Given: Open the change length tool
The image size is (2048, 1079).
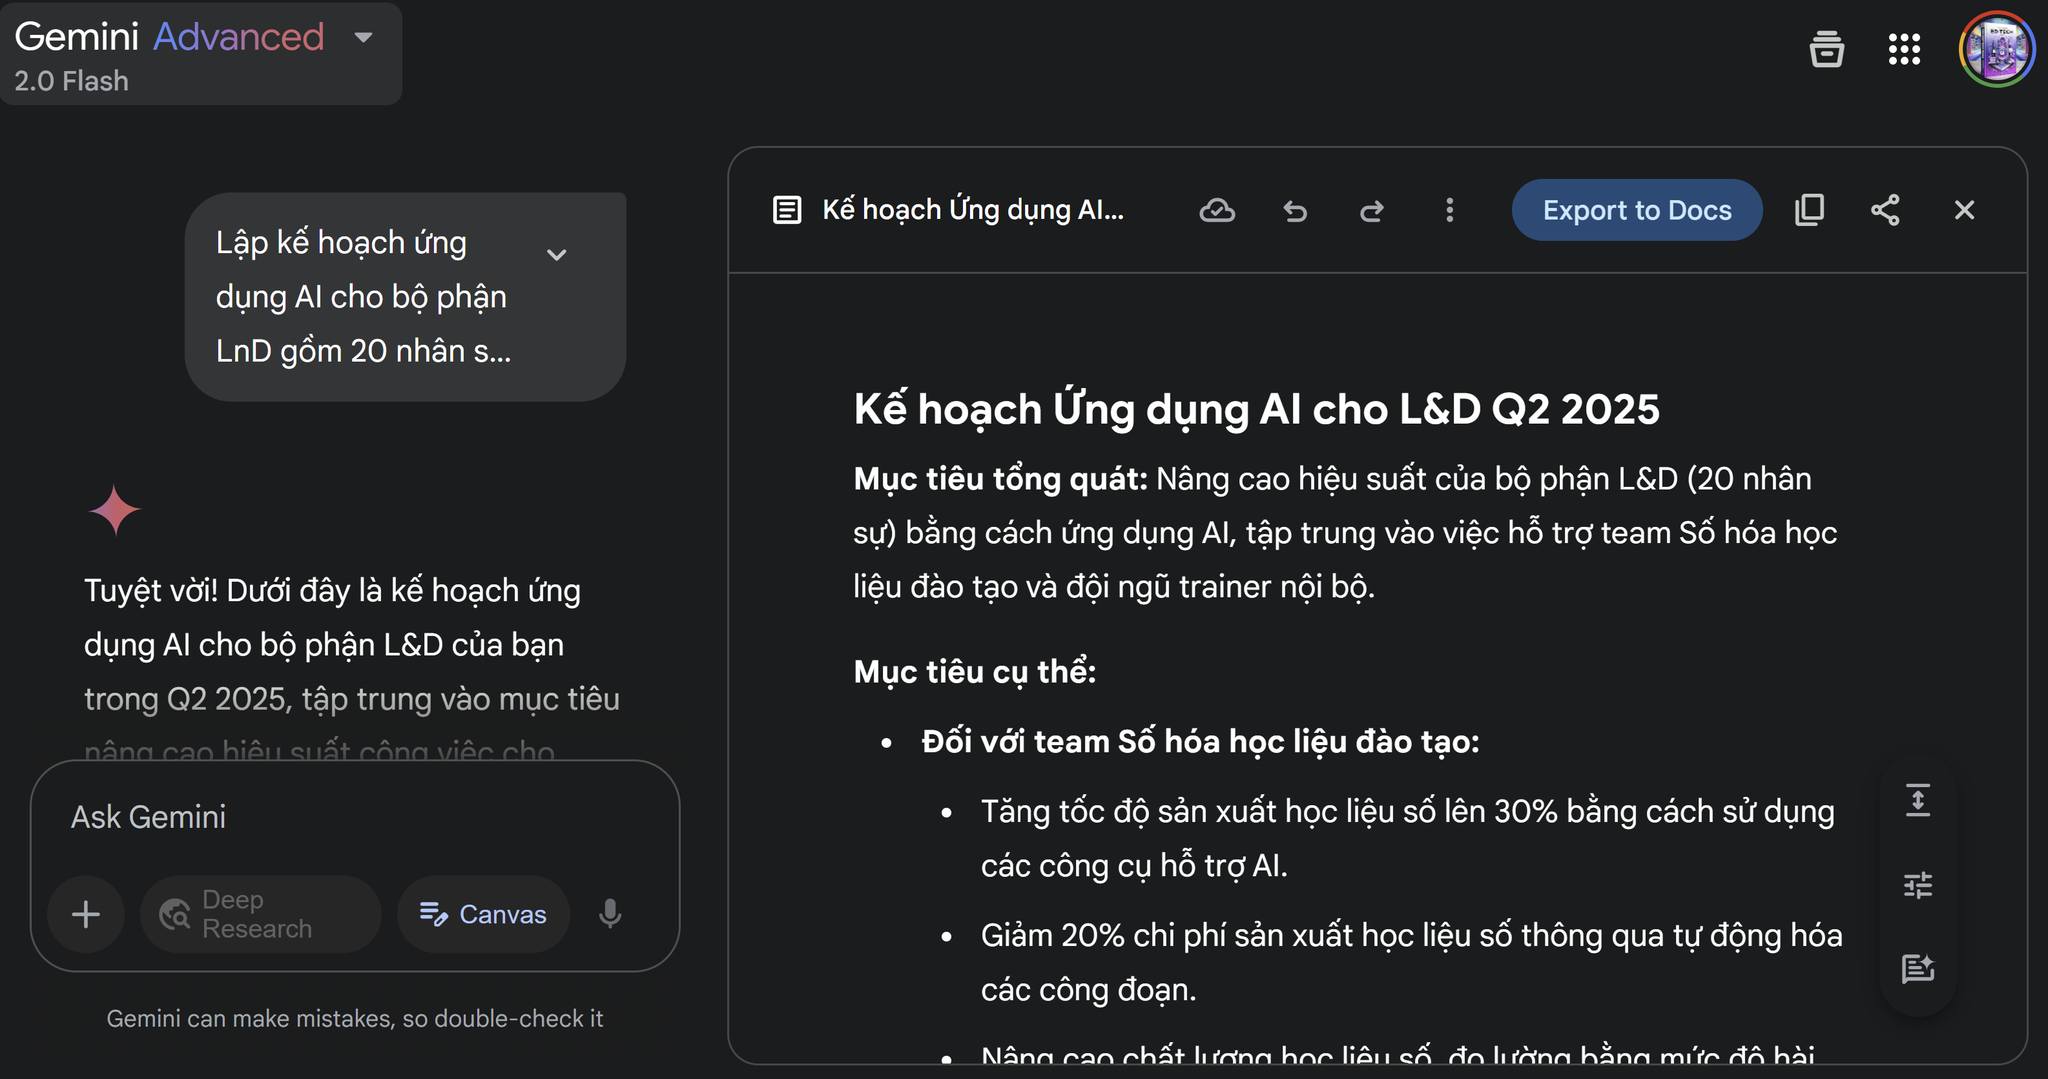Looking at the screenshot, I should [1917, 801].
